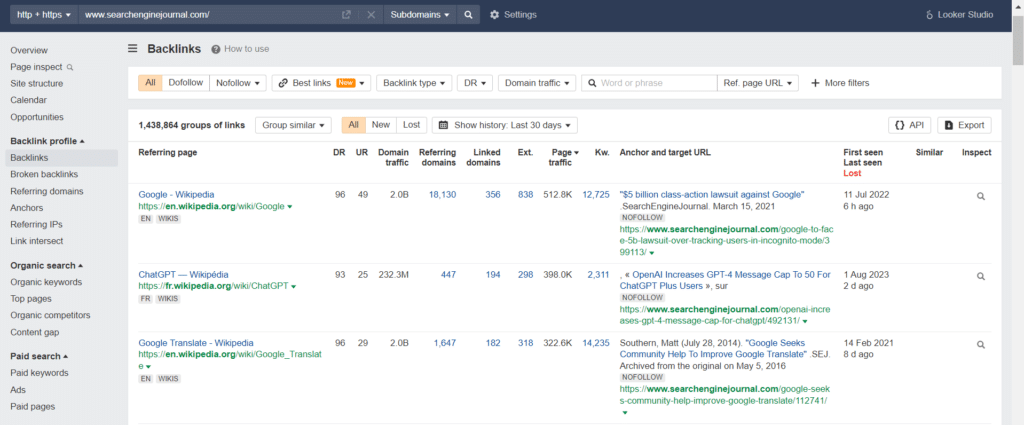Image resolution: width=1024 pixels, height=425 pixels.
Task: Click the URL input with searchenginejournal.com
Action: tap(209, 14)
